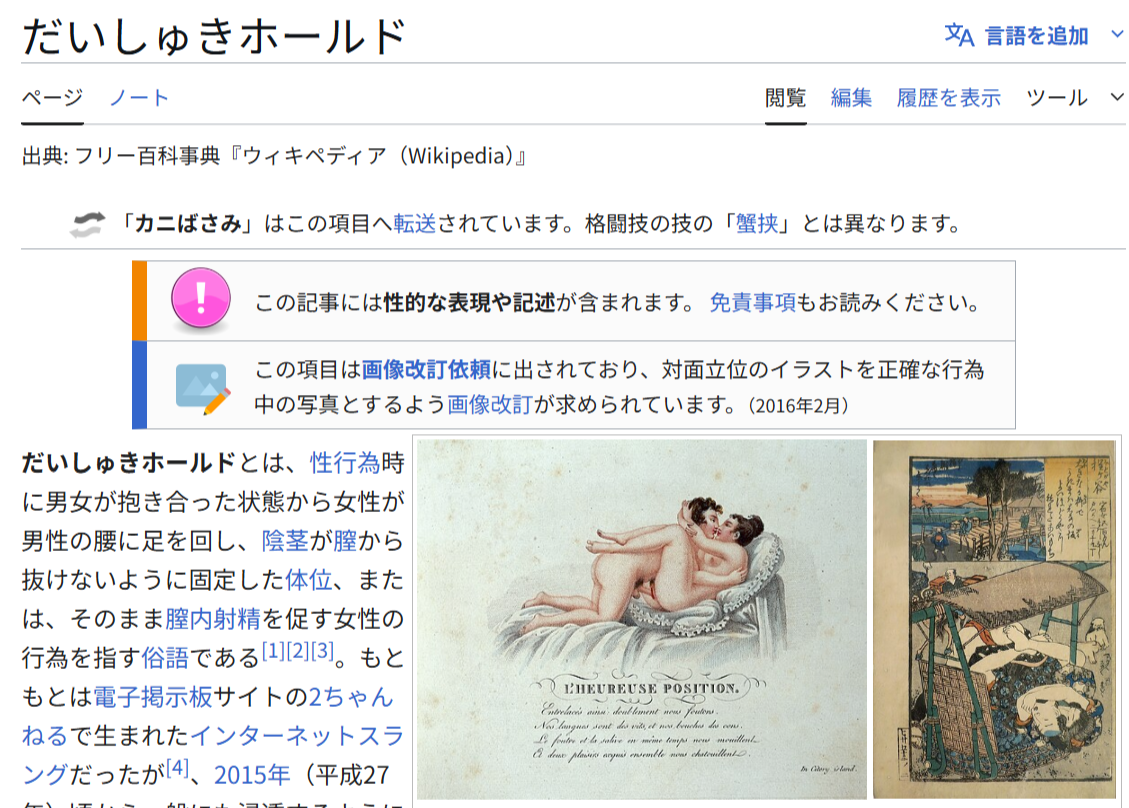Open the L'Heureuse Position illustration thumbnail
The image size is (1129, 808).
pyautogui.click(x=642, y=619)
